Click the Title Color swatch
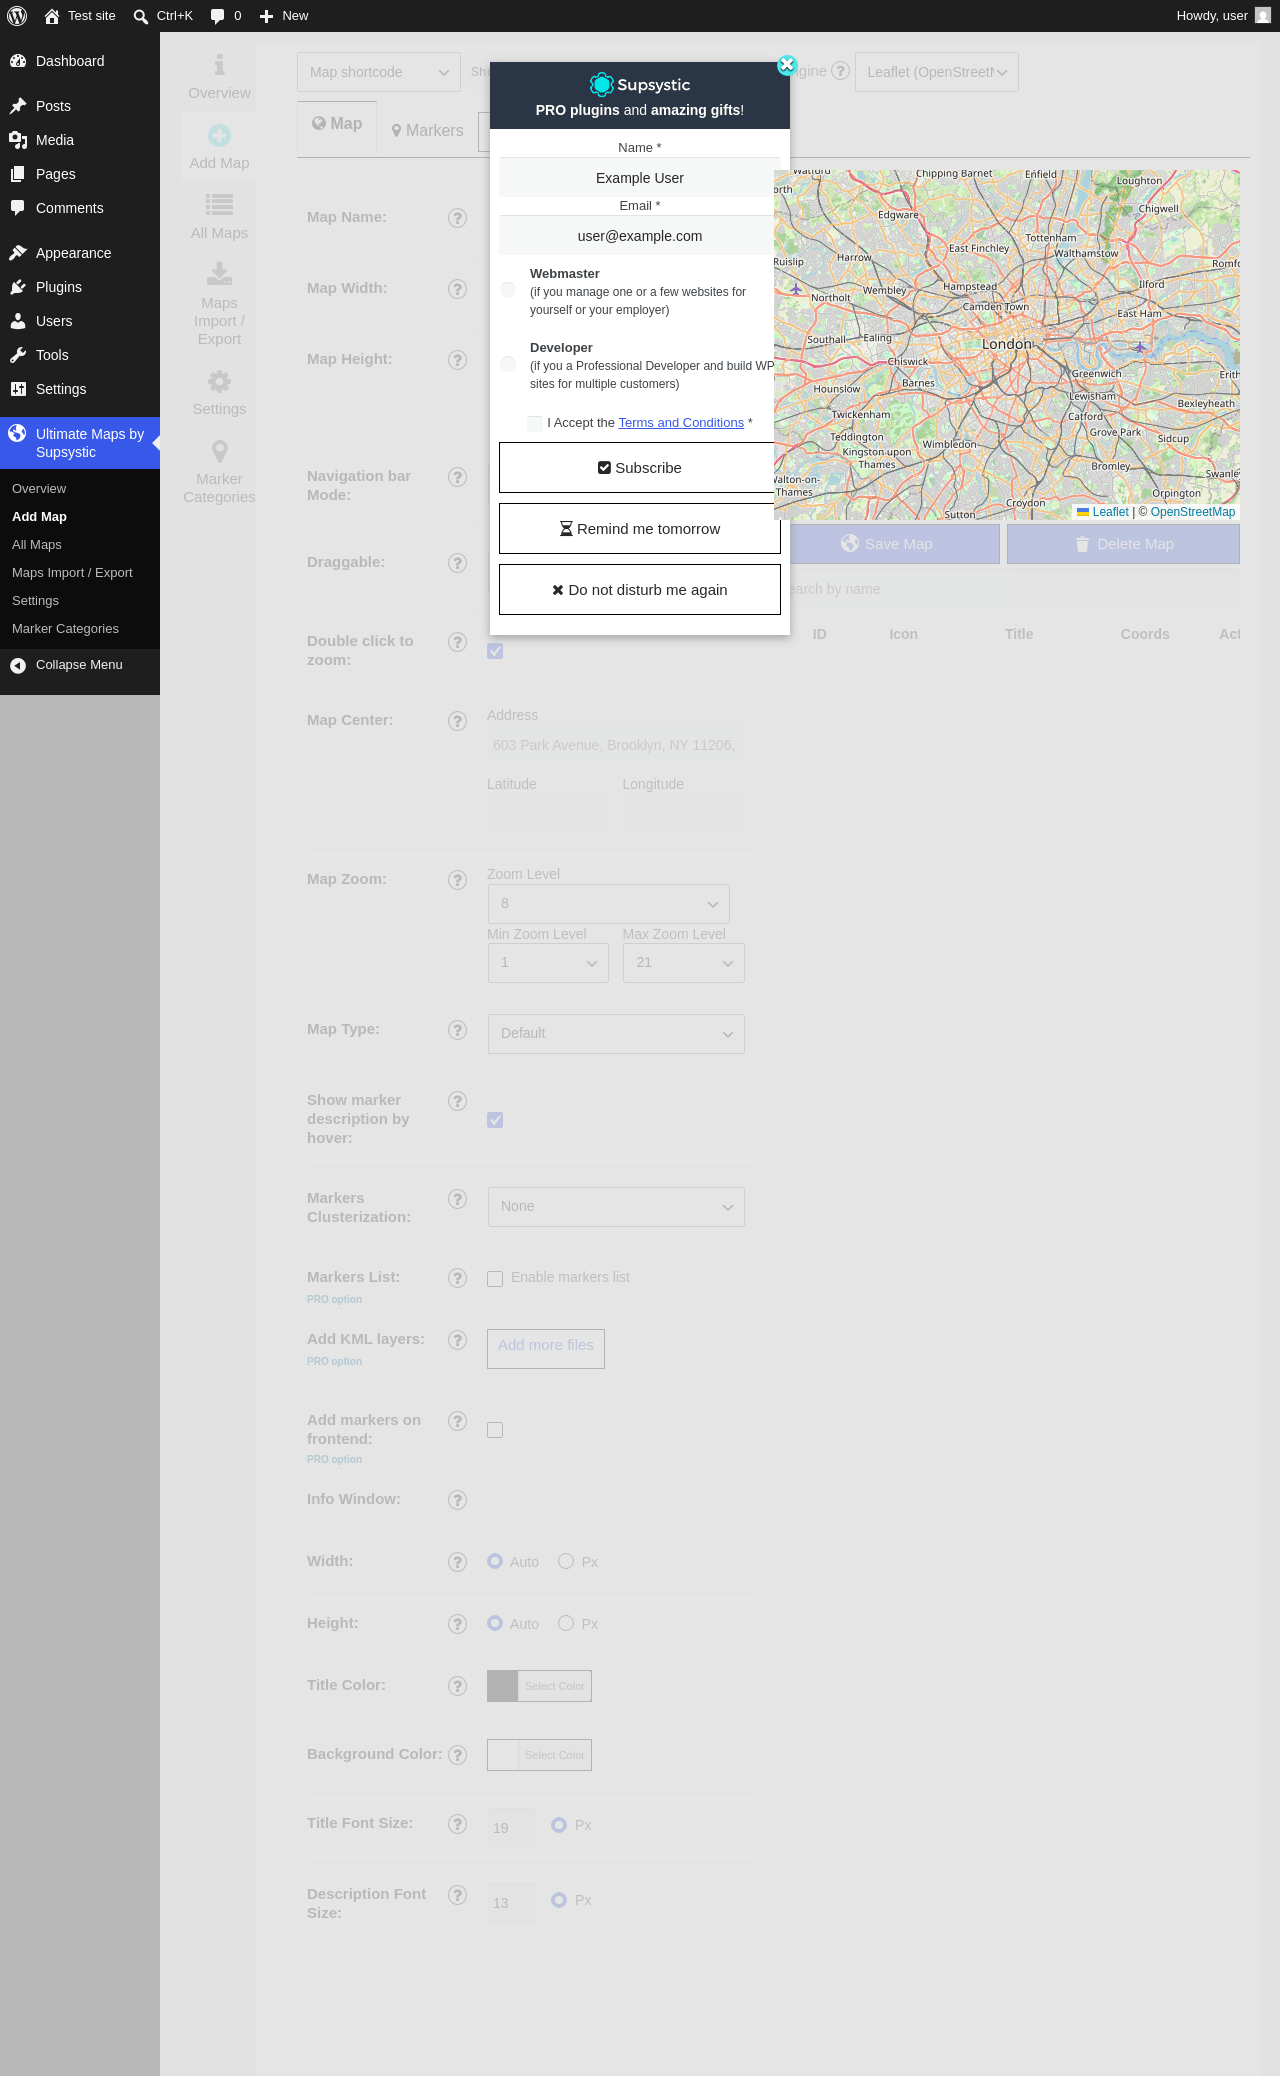 click(503, 1686)
